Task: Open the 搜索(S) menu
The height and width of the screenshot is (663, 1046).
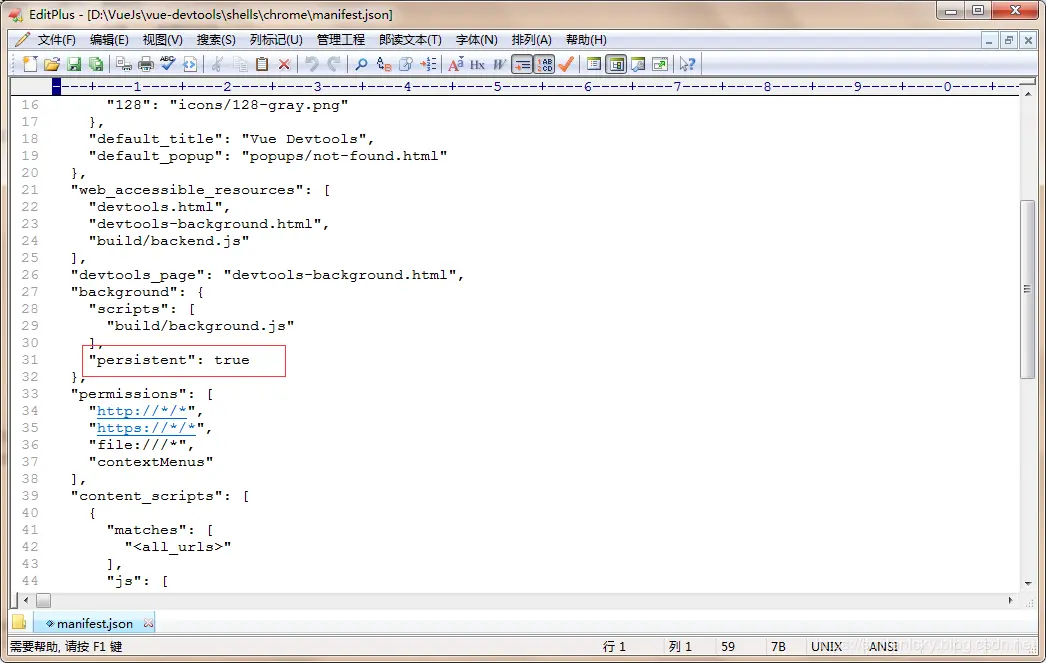Action: click(216, 40)
